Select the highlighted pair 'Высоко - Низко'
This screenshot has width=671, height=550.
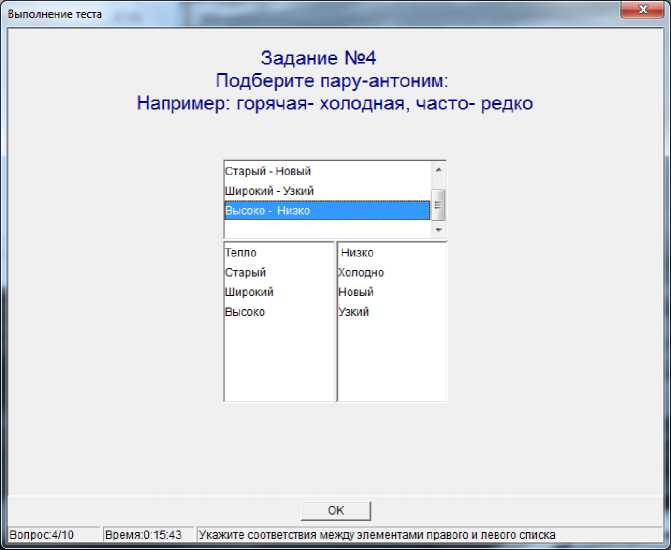pyautogui.click(x=327, y=211)
